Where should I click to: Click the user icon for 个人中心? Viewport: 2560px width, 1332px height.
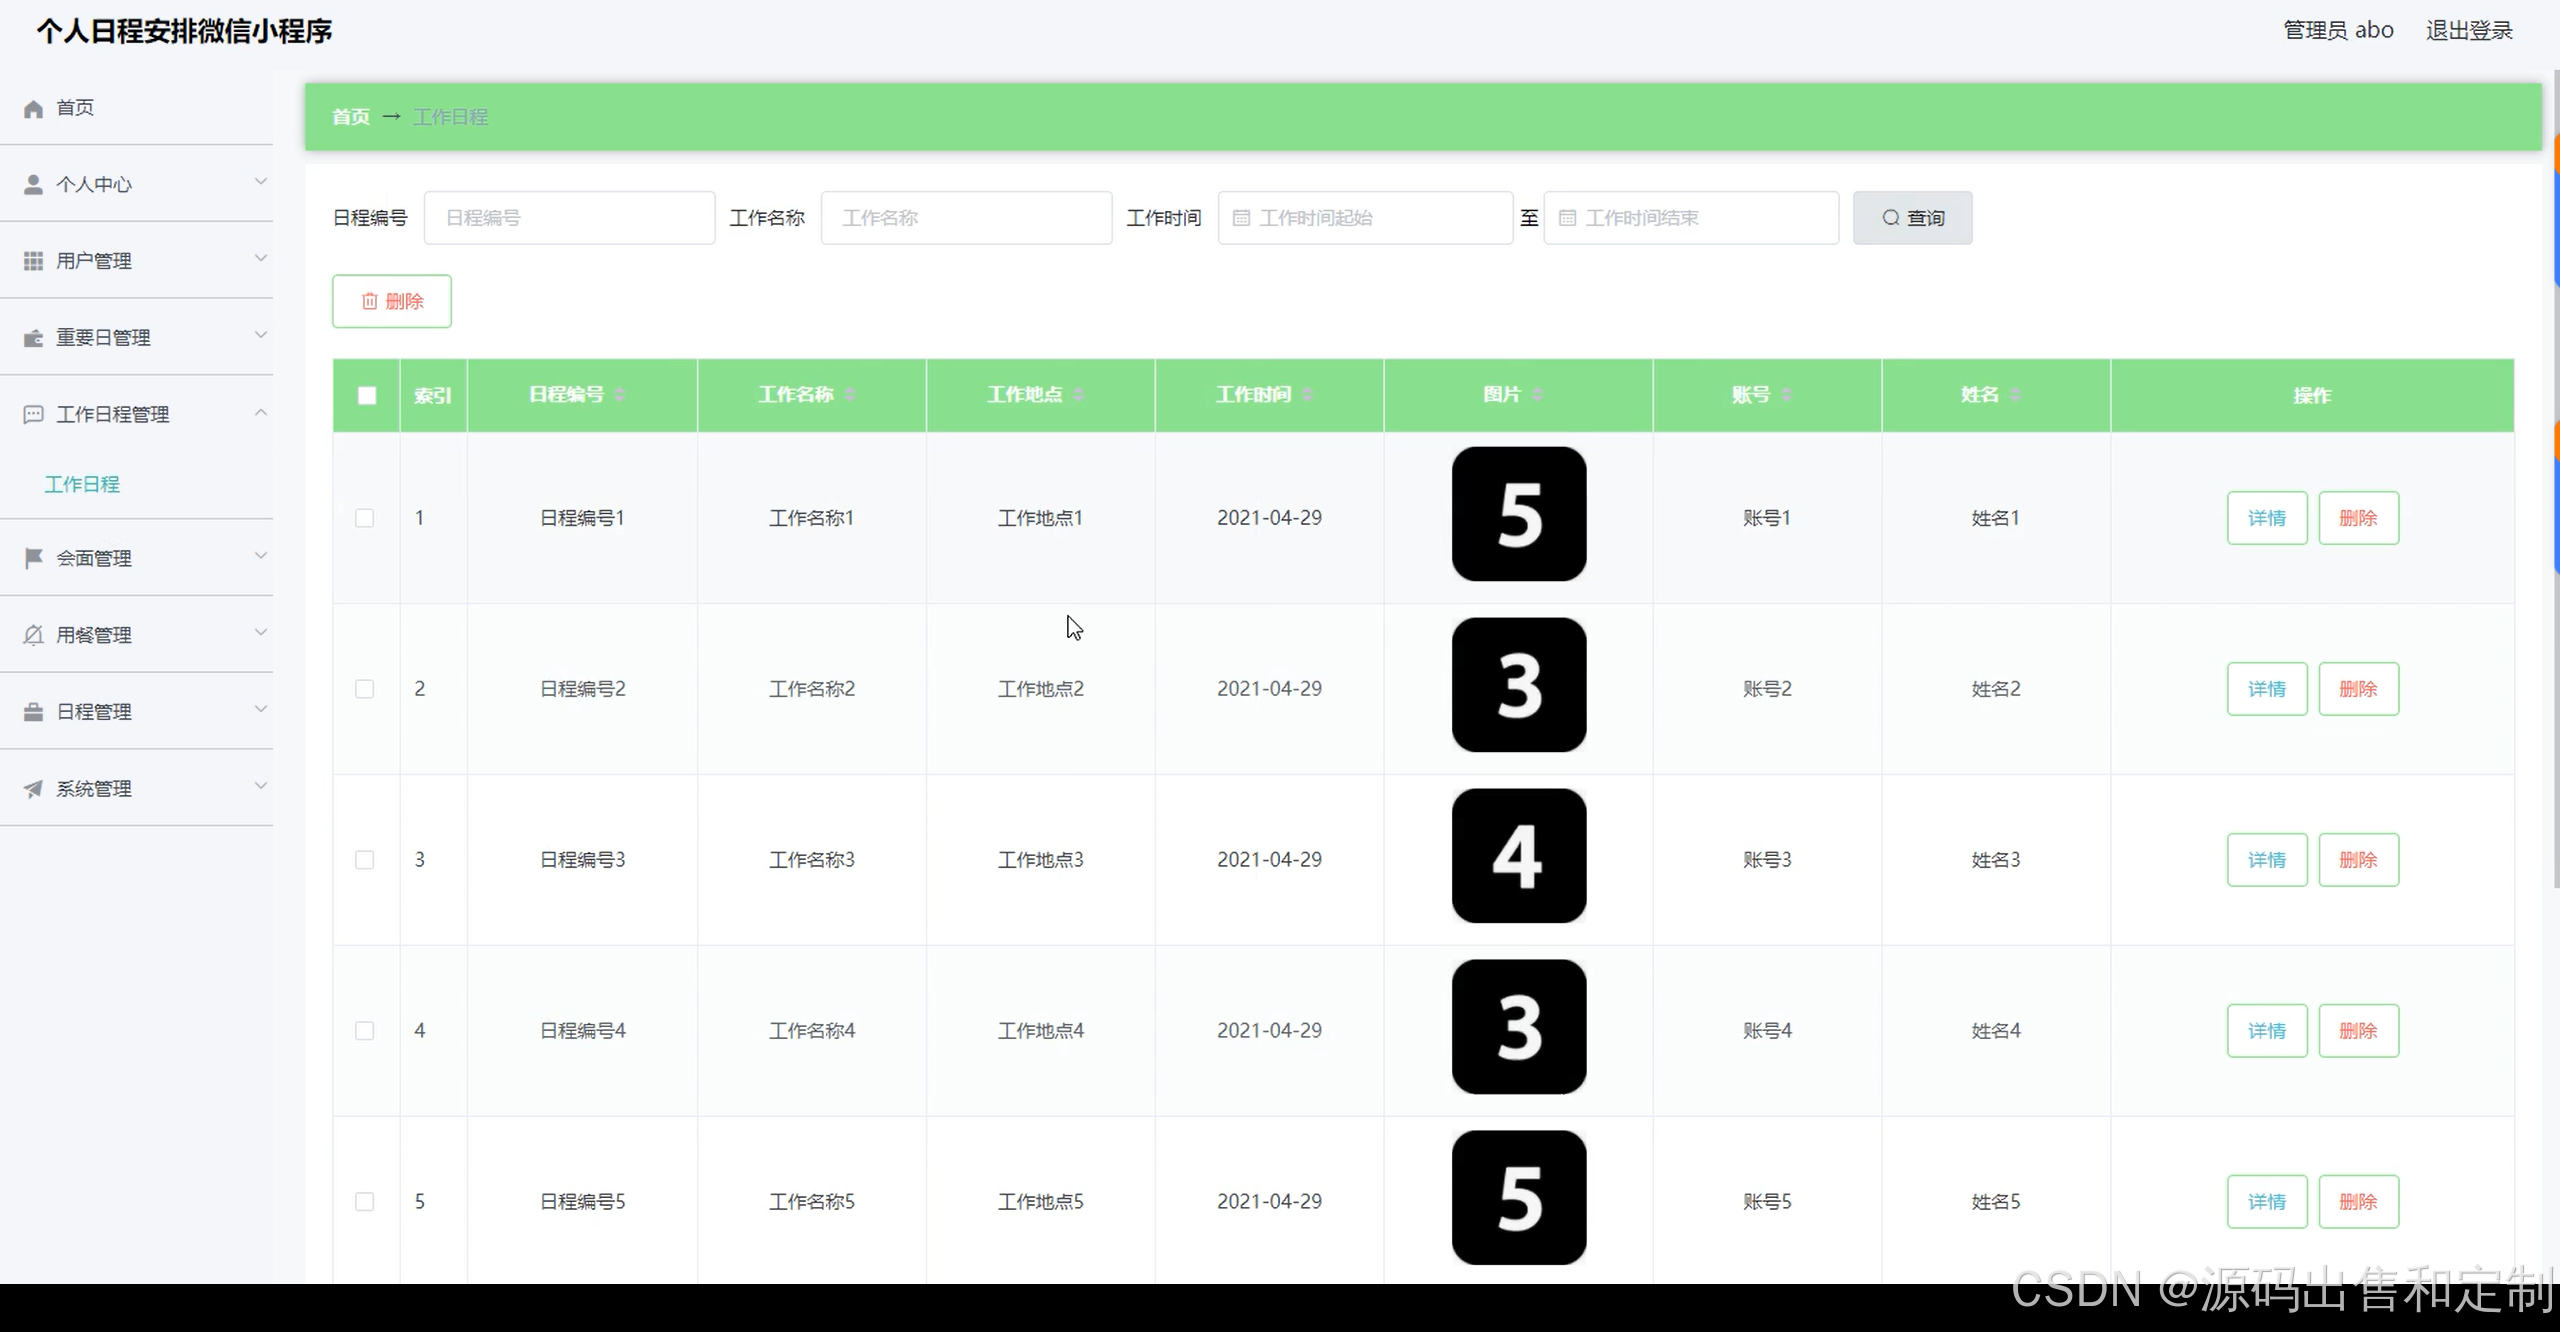tap(33, 185)
